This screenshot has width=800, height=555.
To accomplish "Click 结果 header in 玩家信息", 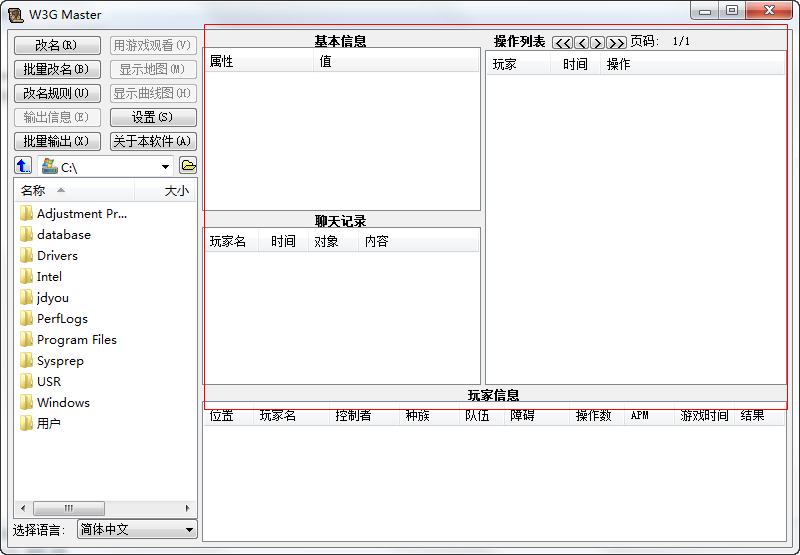I will 759,416.
